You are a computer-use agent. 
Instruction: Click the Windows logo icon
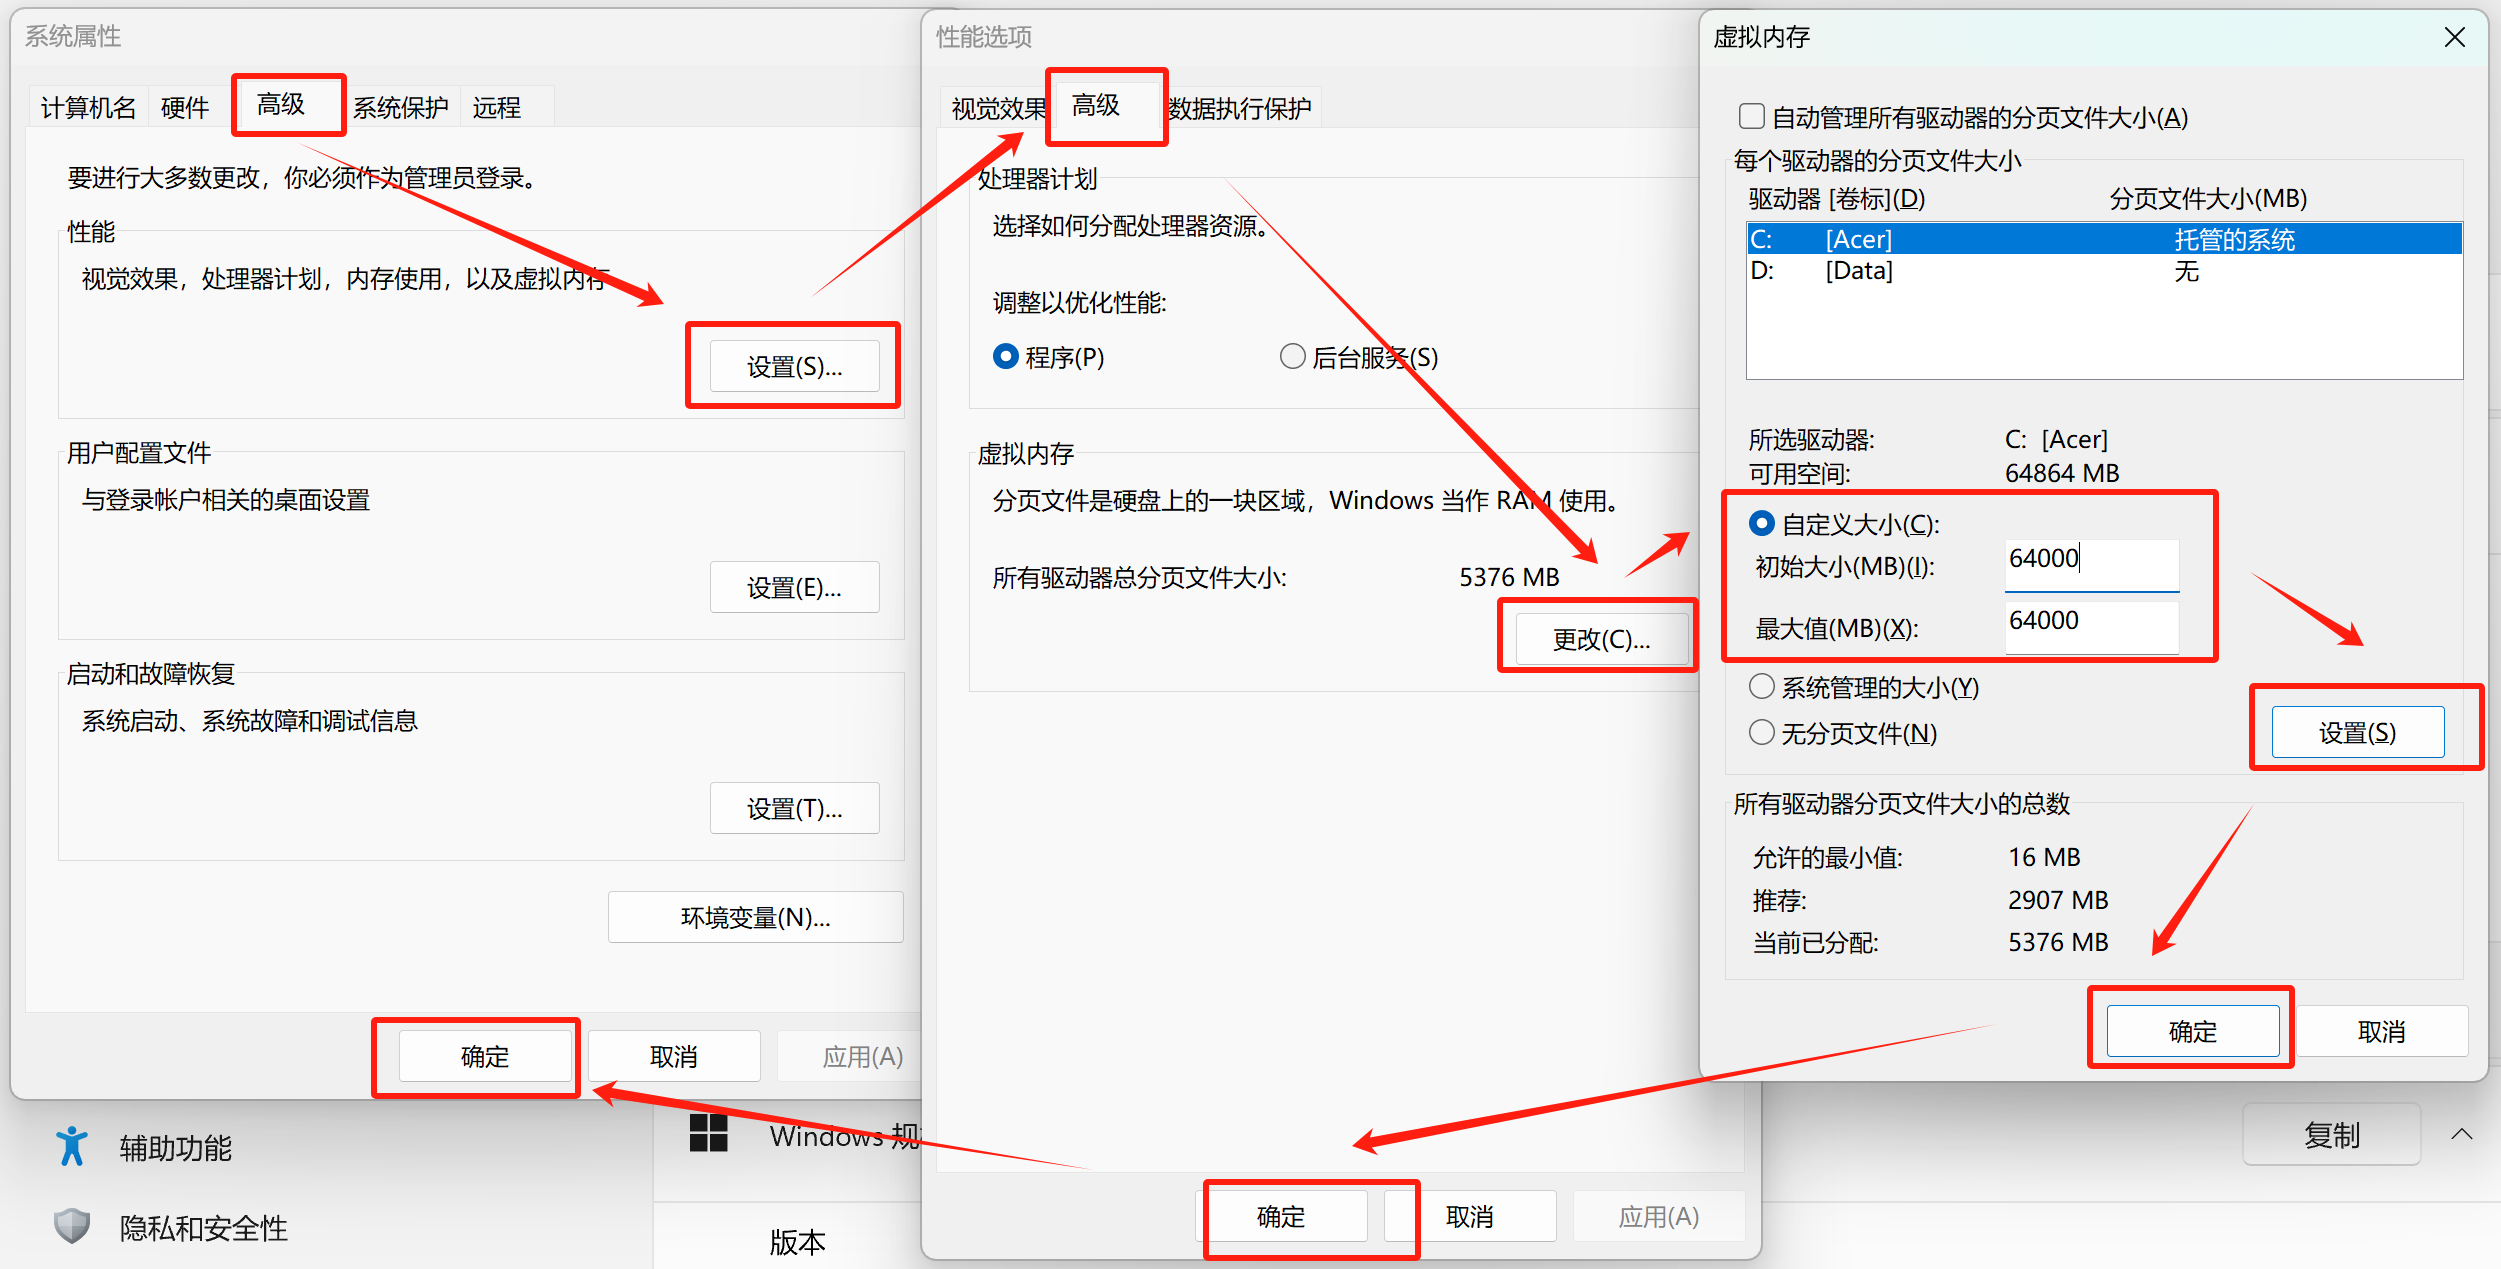tap(708, 1133)
